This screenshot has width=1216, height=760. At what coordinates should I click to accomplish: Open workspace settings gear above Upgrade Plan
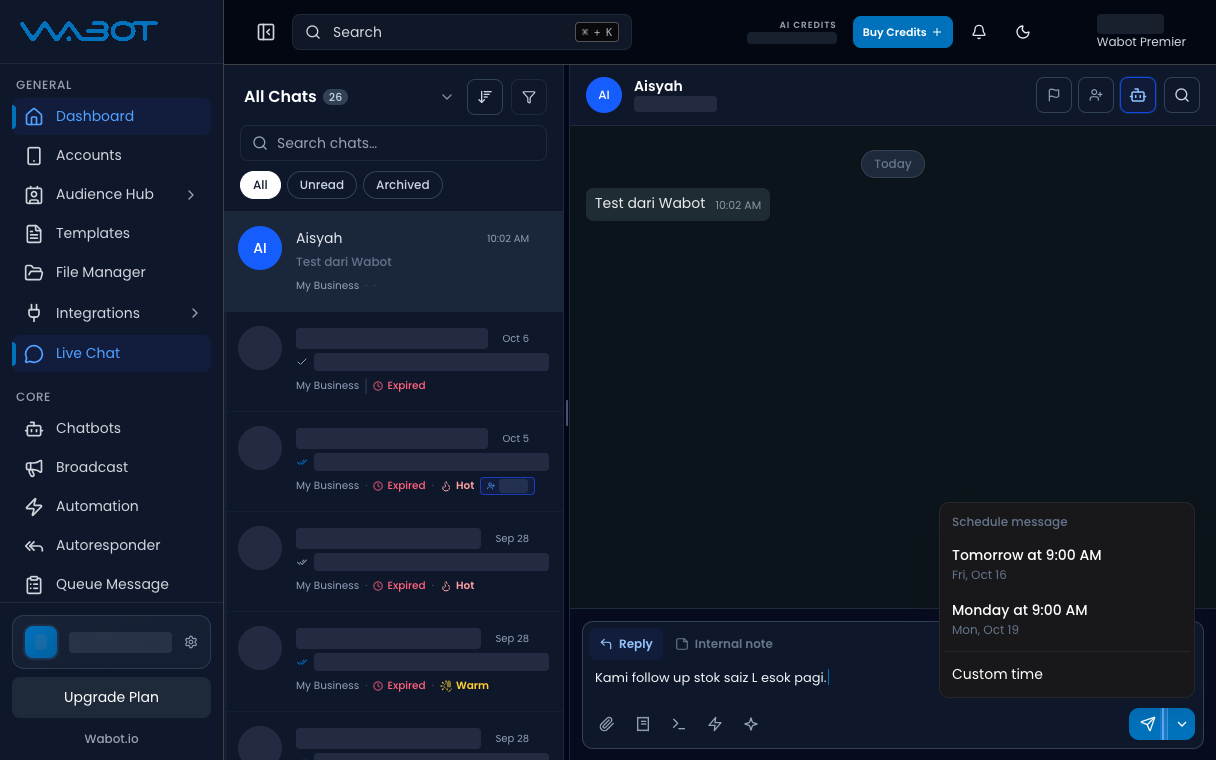[191, 642]
